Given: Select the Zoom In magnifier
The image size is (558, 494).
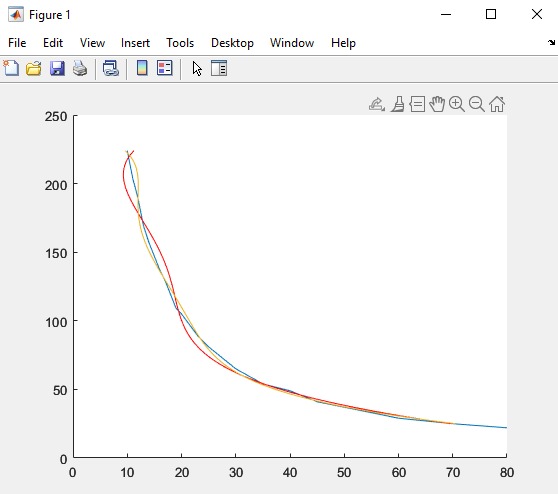Looking at the screenshot, I should (x=457, y=104).
